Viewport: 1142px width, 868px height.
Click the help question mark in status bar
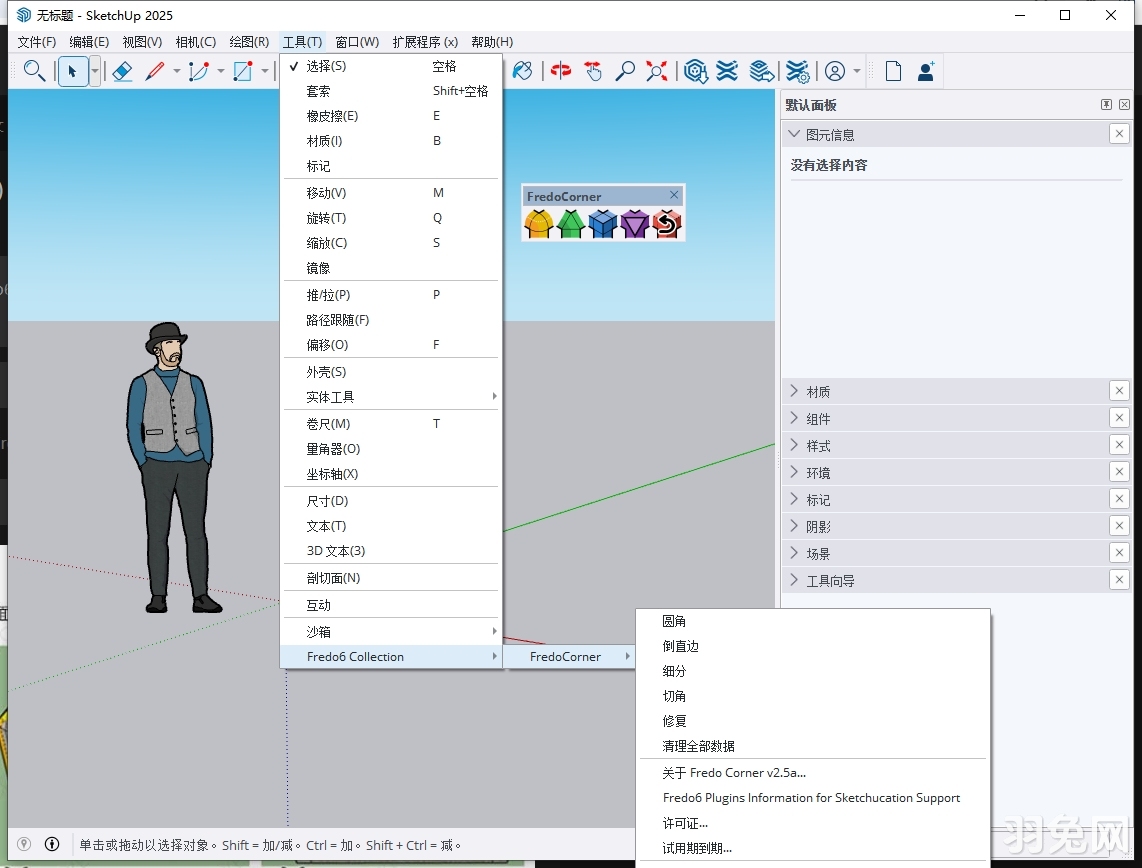[22, 845]
